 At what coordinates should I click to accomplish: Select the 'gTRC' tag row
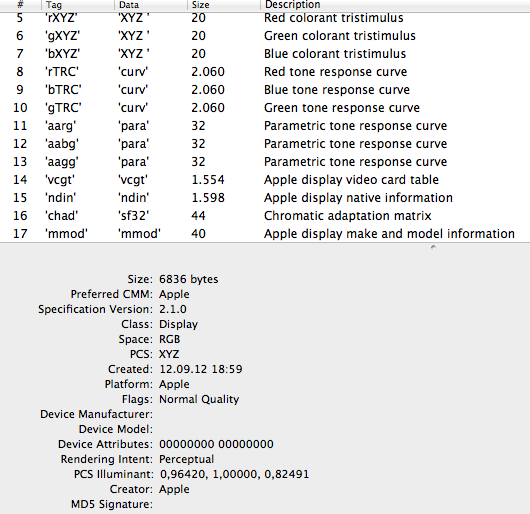click(265, 107)
